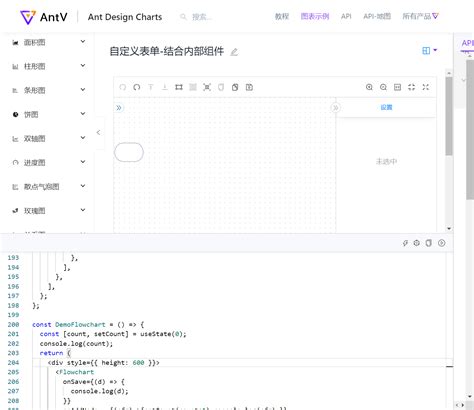Click the fullscreen icon at toolbar end
The image size is (474, 410).
click(426, 87)
